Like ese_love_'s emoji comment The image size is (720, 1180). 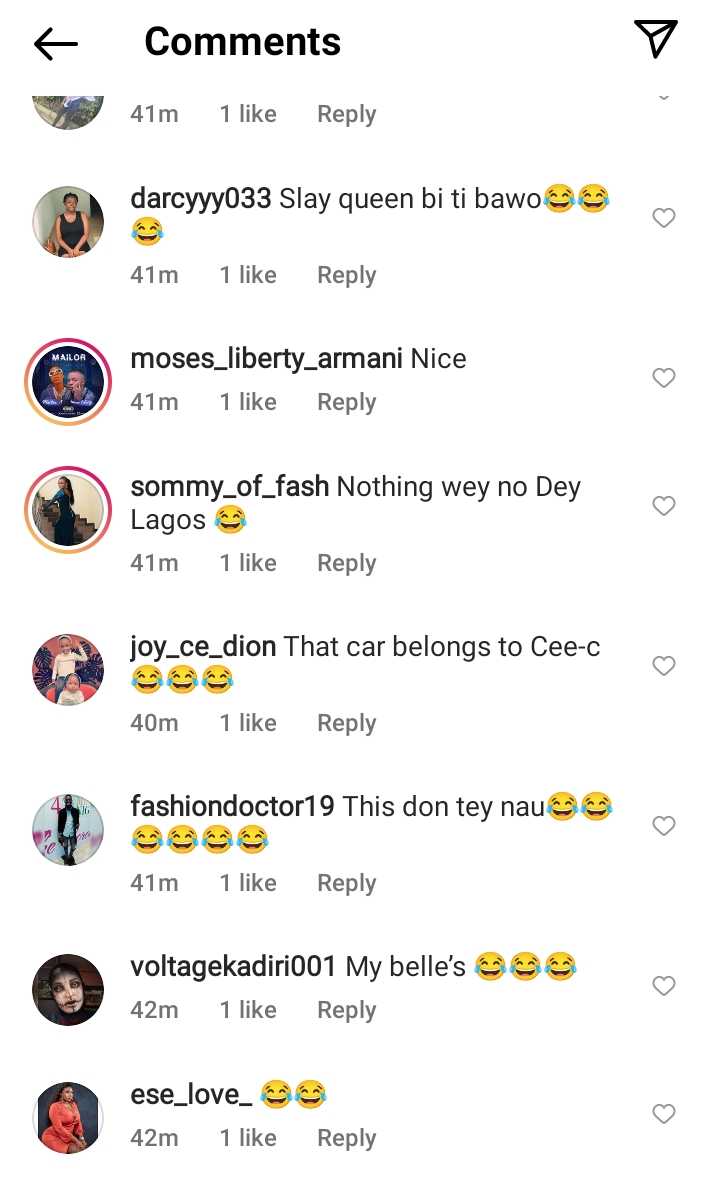pyautogui.click(x=664, y=1114)
